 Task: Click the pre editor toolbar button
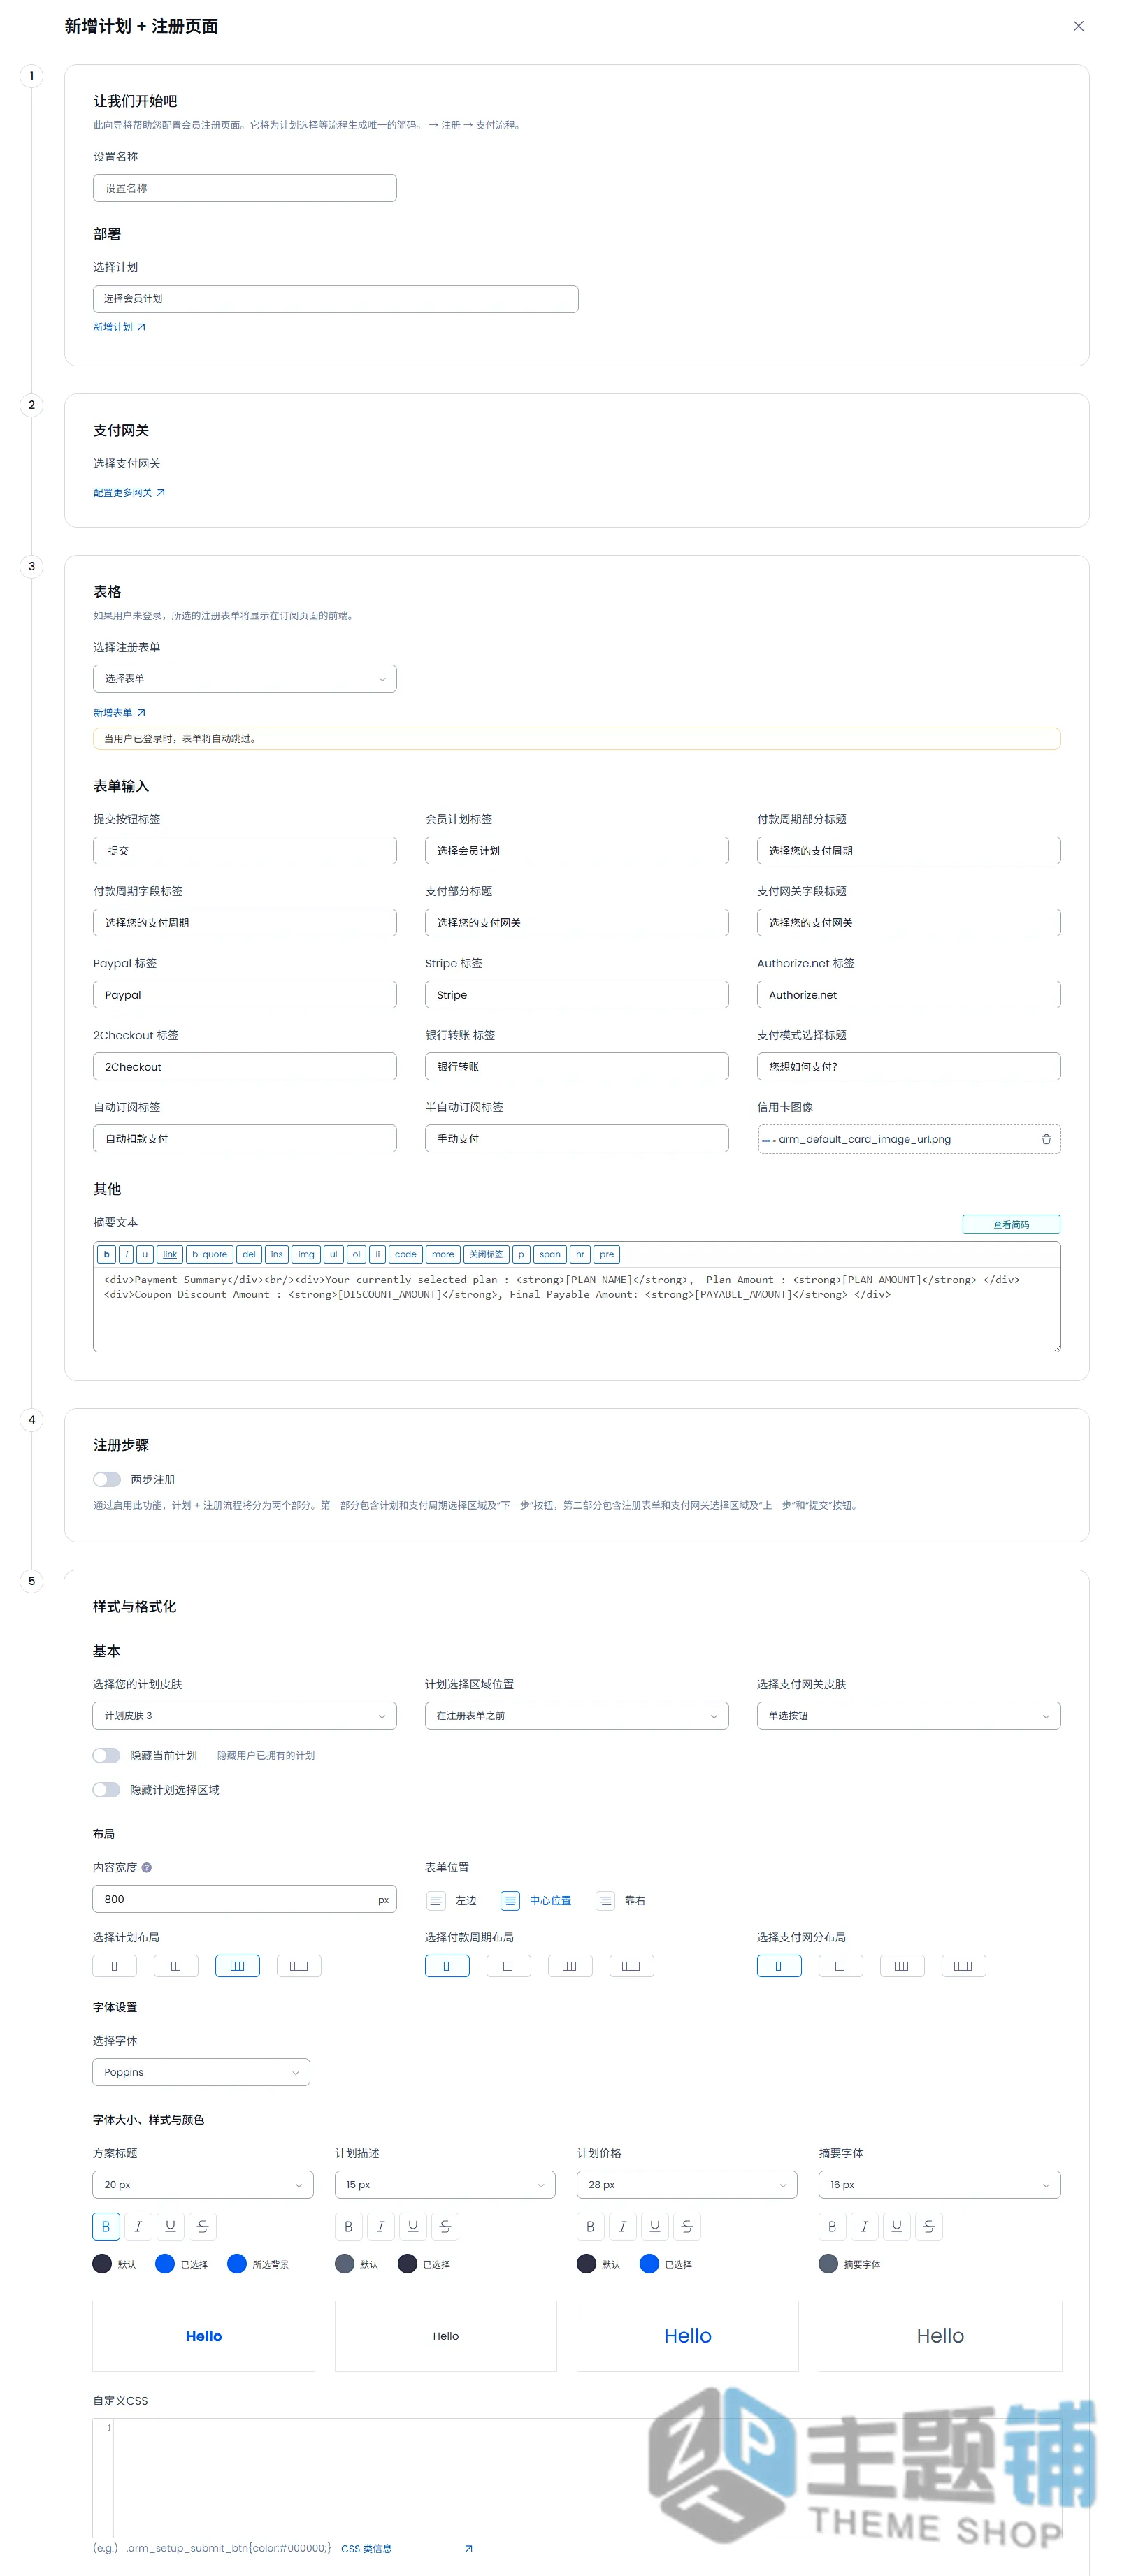(607, 1254)
